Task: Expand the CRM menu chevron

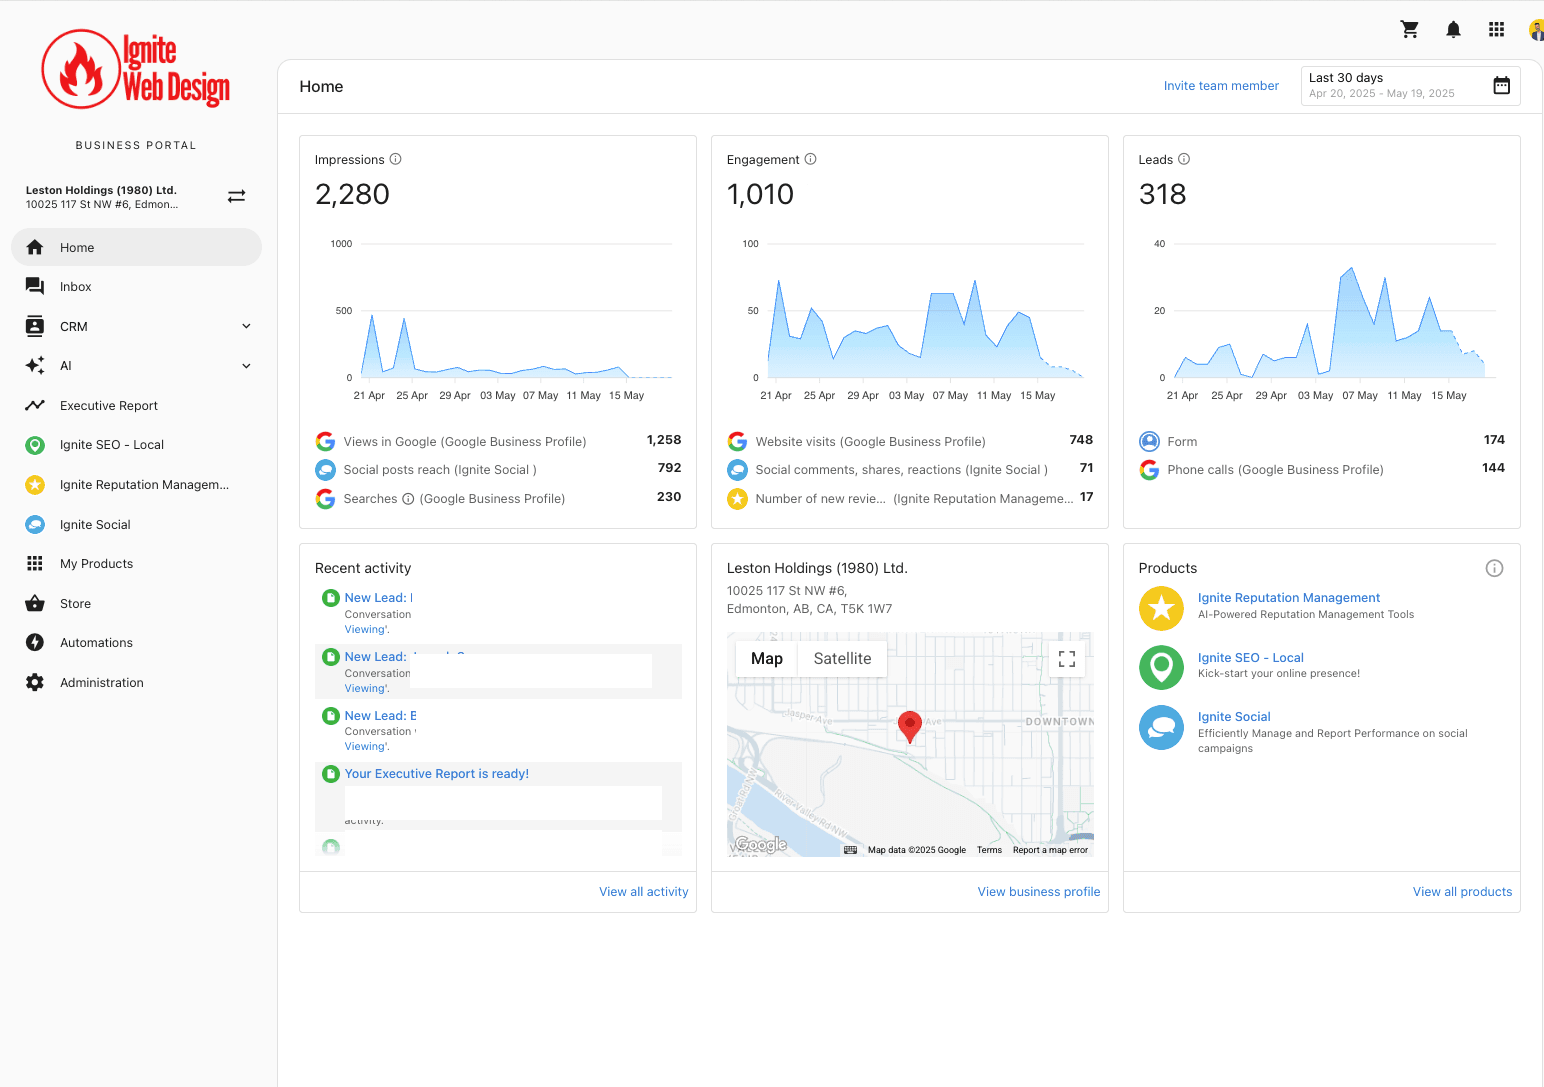Action: tap(246, 326)
